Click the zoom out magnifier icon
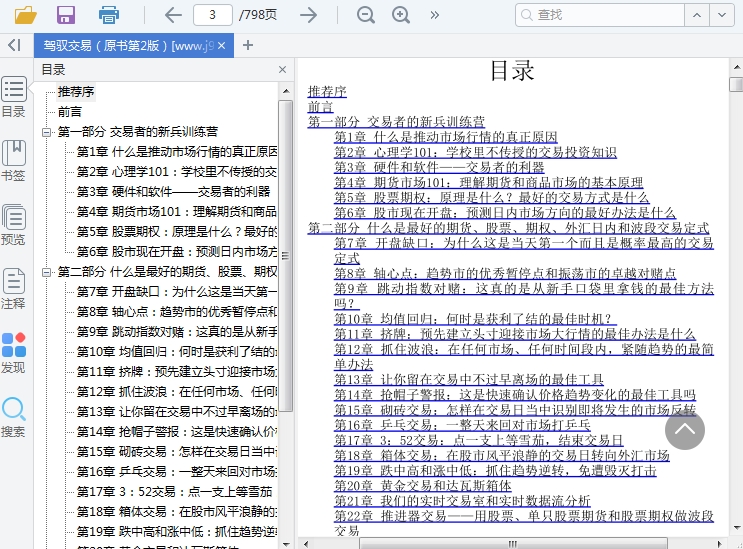 coord(366,15)
